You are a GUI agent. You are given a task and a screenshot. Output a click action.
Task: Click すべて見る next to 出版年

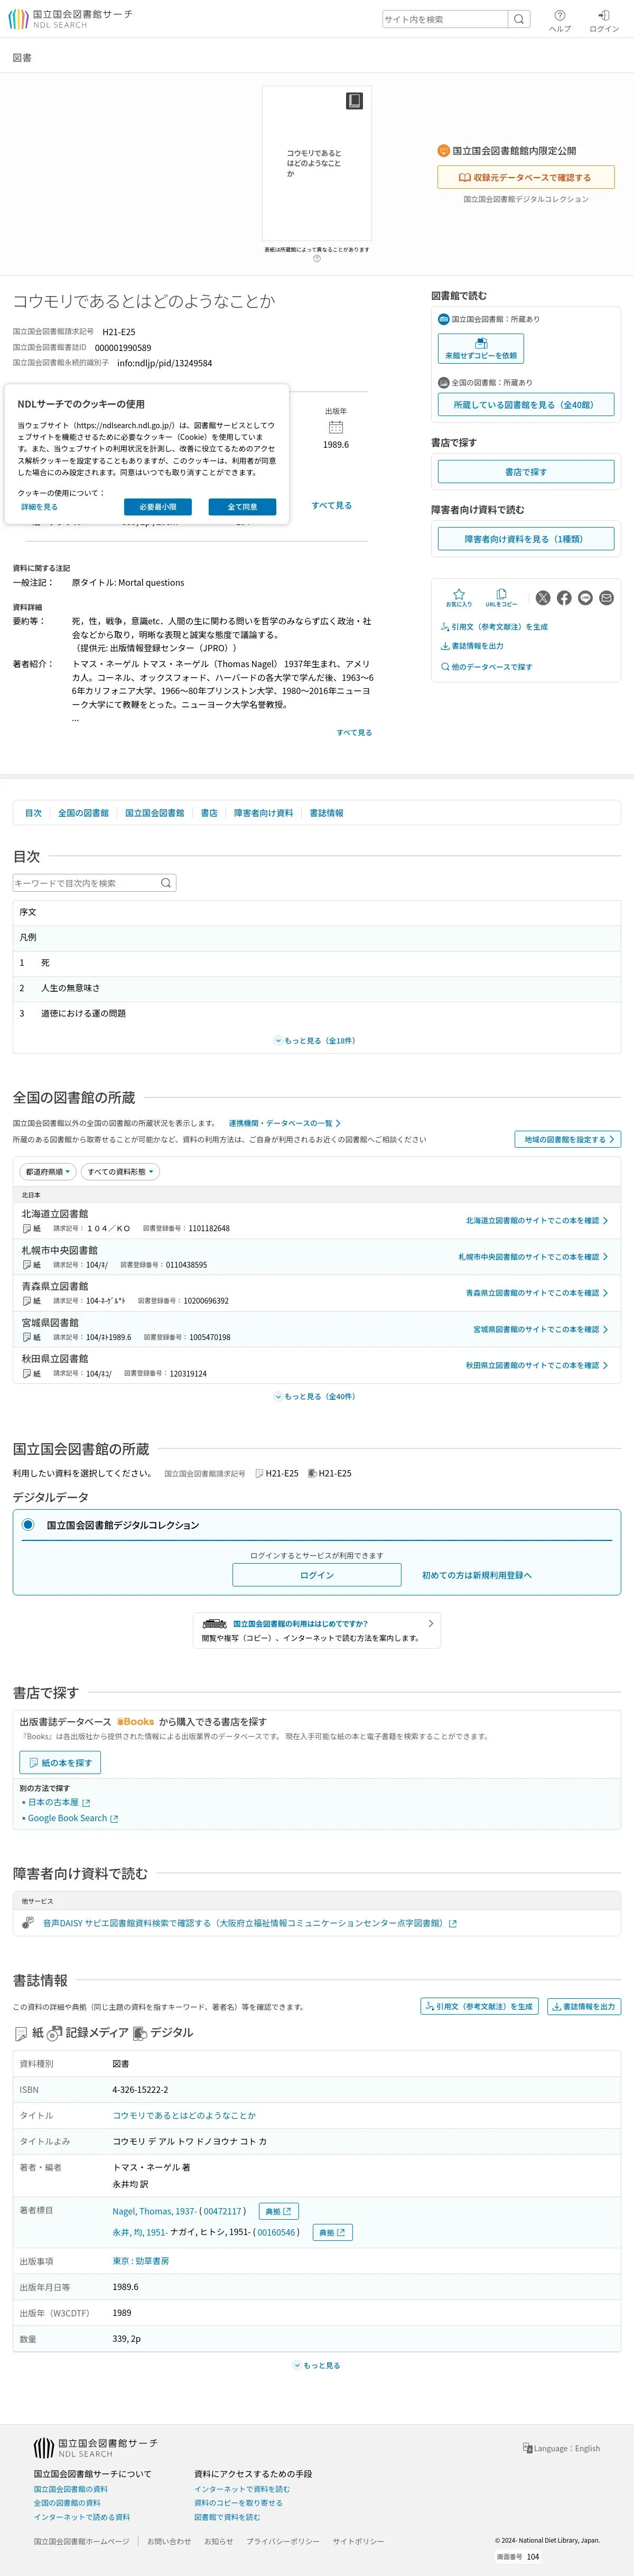(x=331, y=506)
